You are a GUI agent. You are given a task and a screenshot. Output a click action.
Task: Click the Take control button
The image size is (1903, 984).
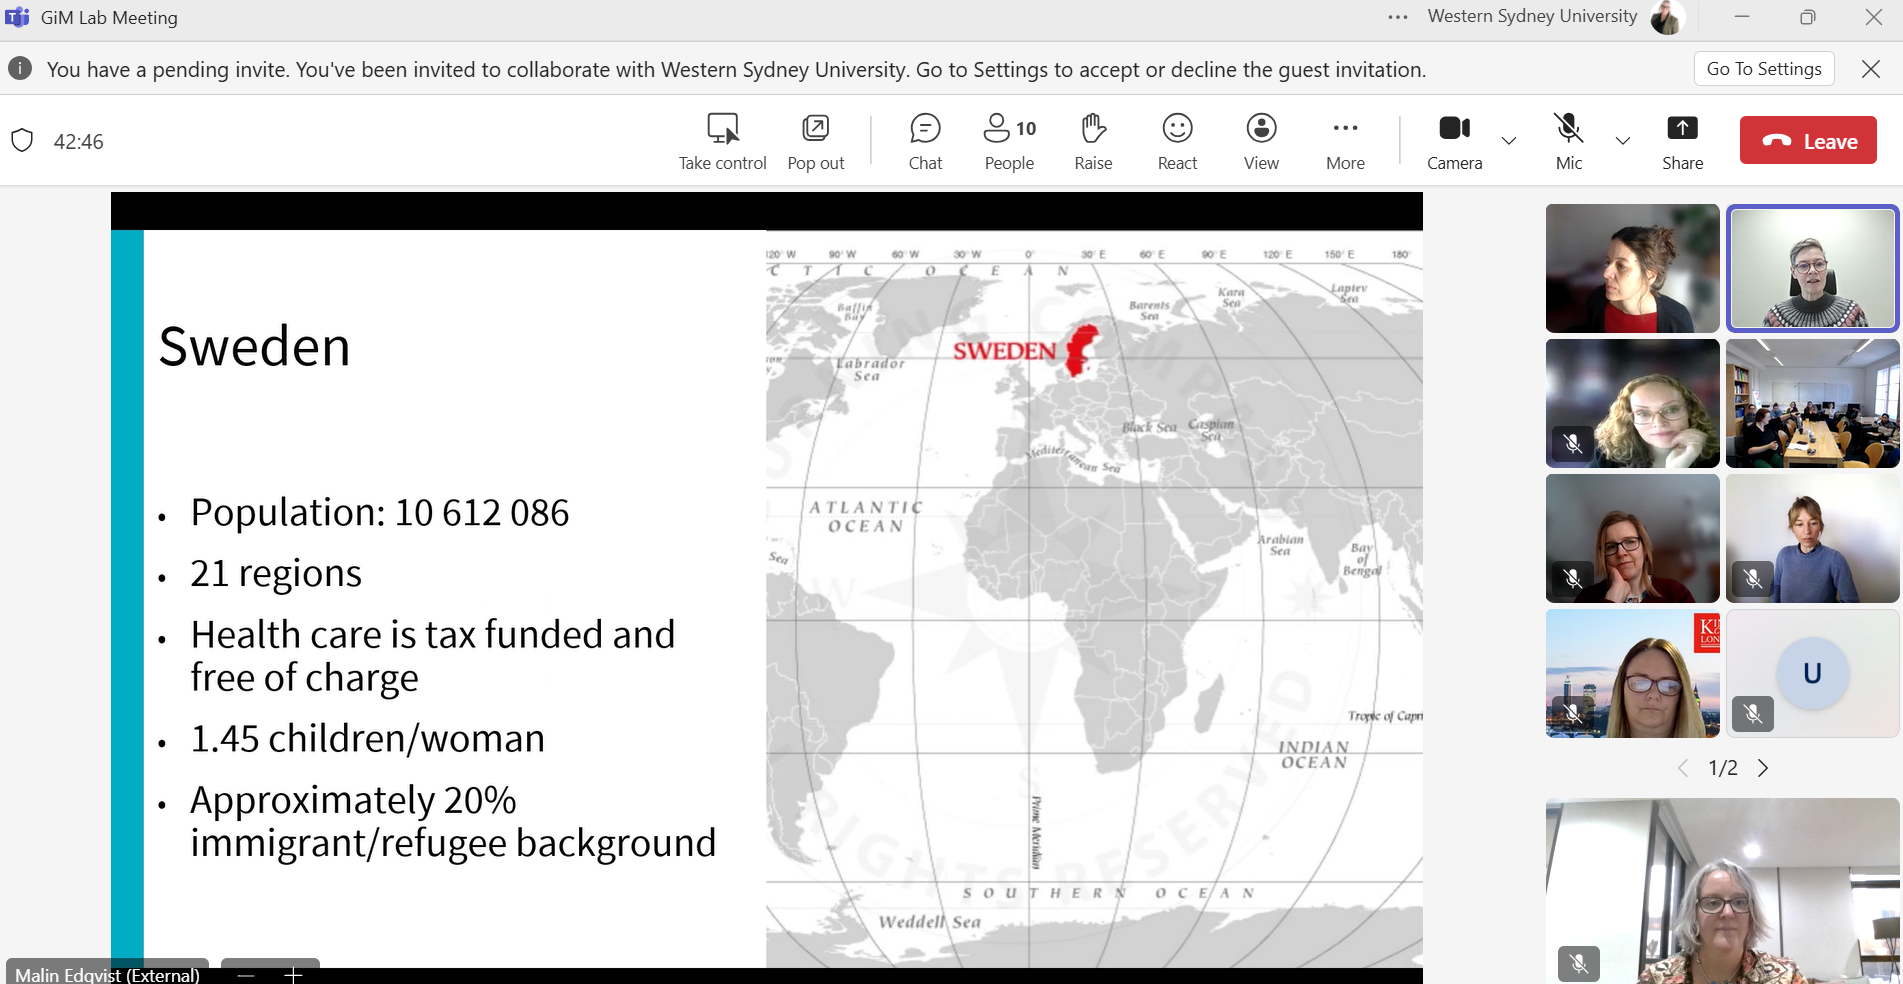pos(722,141)
